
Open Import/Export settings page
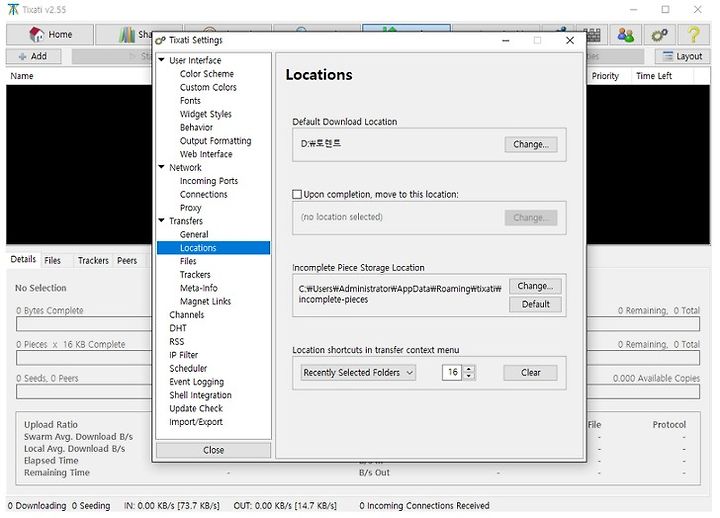point(196,422)
